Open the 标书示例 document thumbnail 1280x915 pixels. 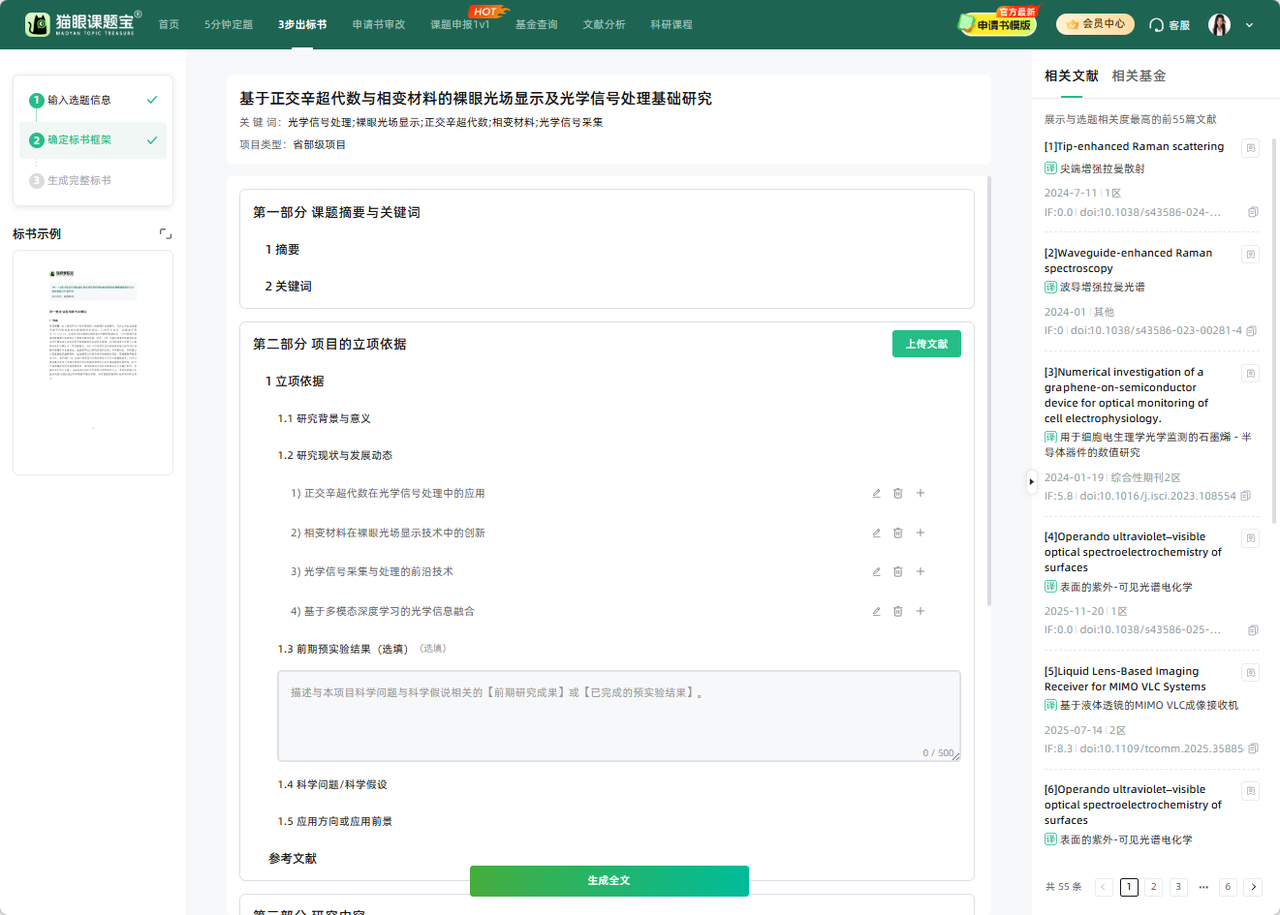click(93, 362)
